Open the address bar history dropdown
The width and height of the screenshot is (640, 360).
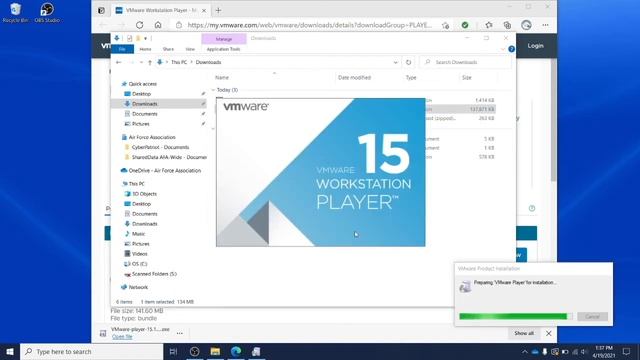tap(396, 62)
